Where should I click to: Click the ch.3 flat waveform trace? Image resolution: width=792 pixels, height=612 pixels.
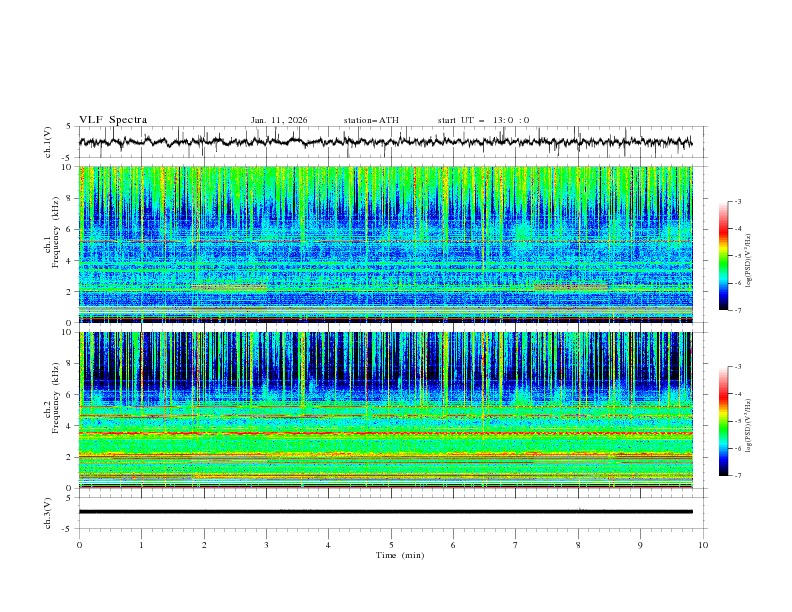(x=385, y=512)
